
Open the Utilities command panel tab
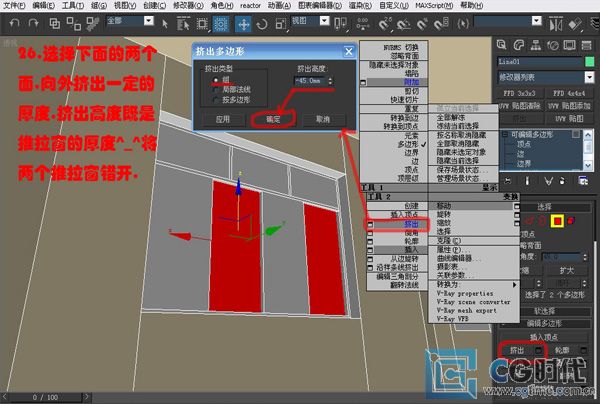(587, 45)
